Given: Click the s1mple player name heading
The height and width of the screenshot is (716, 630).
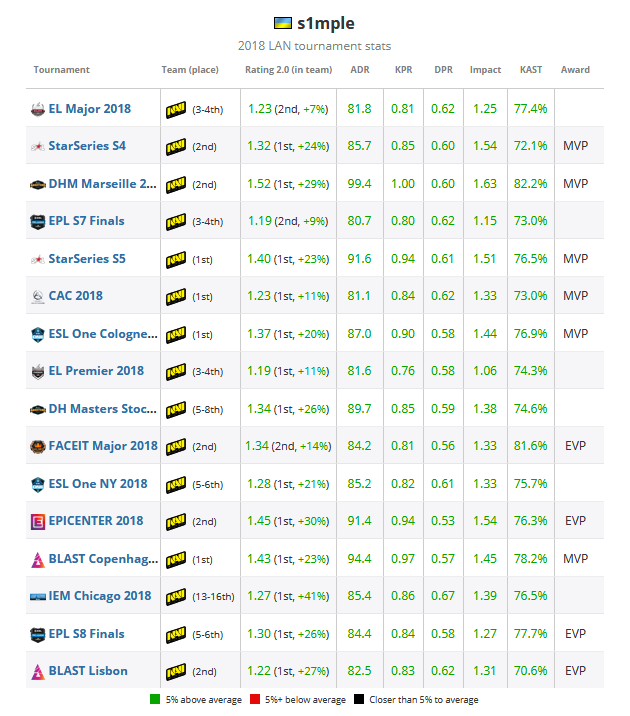Looking at the screenshot, I should pos(326,23).
